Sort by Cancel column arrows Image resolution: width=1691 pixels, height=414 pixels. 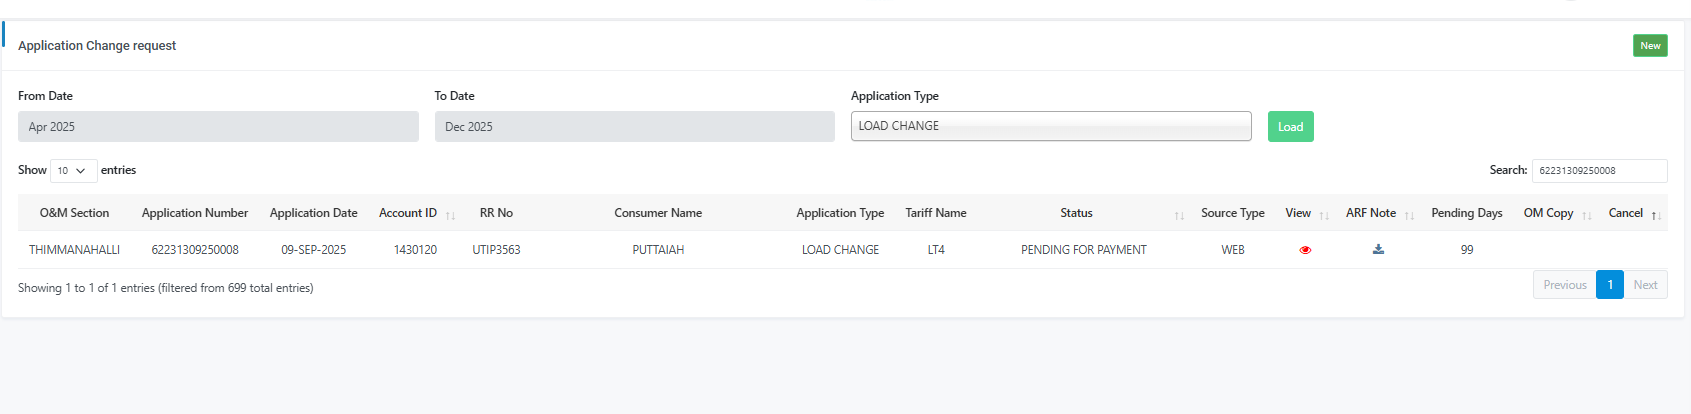coord(1655,215)
